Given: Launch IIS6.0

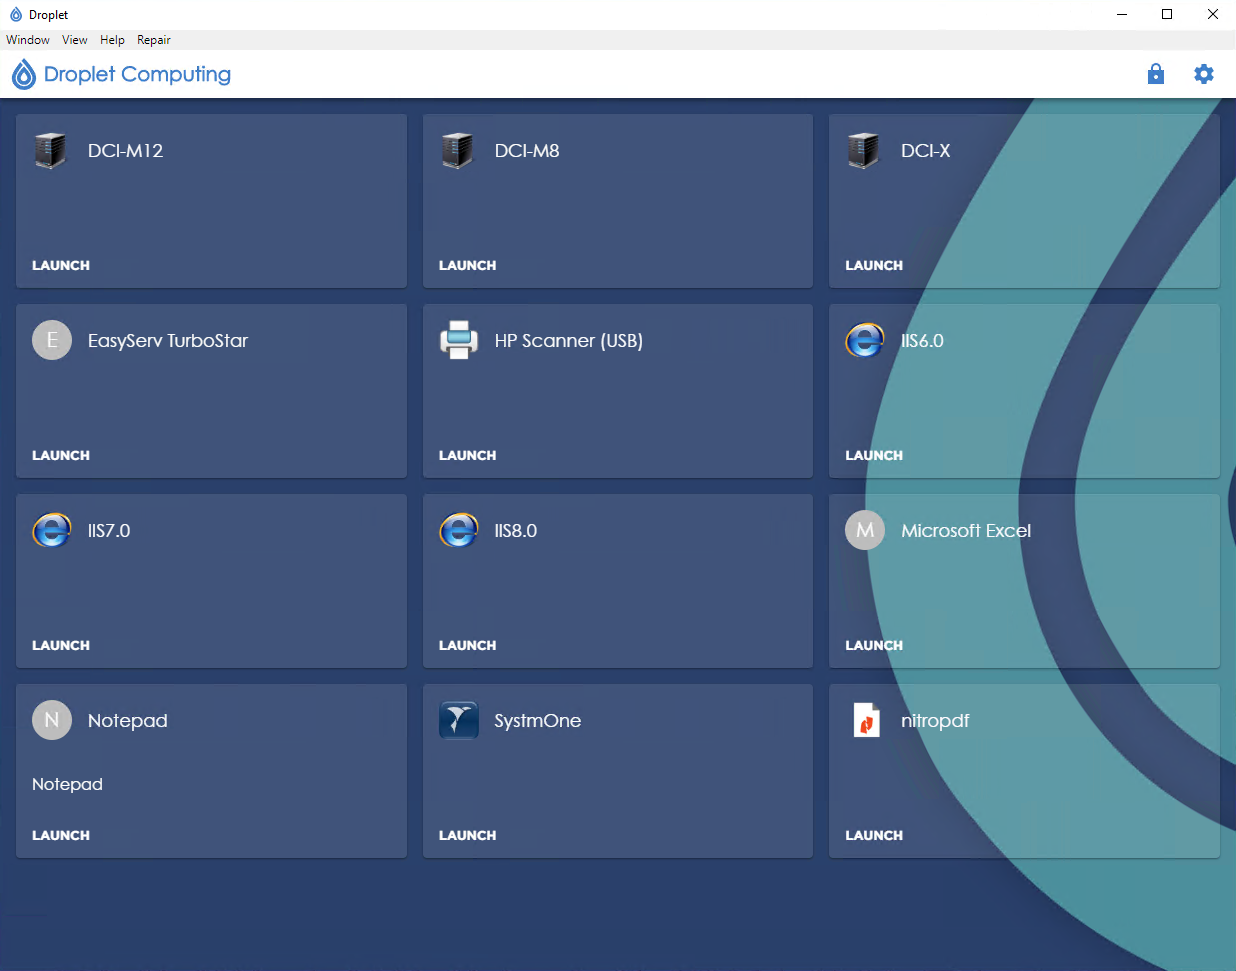Looking at the screenshot, I should coord(874,455).
